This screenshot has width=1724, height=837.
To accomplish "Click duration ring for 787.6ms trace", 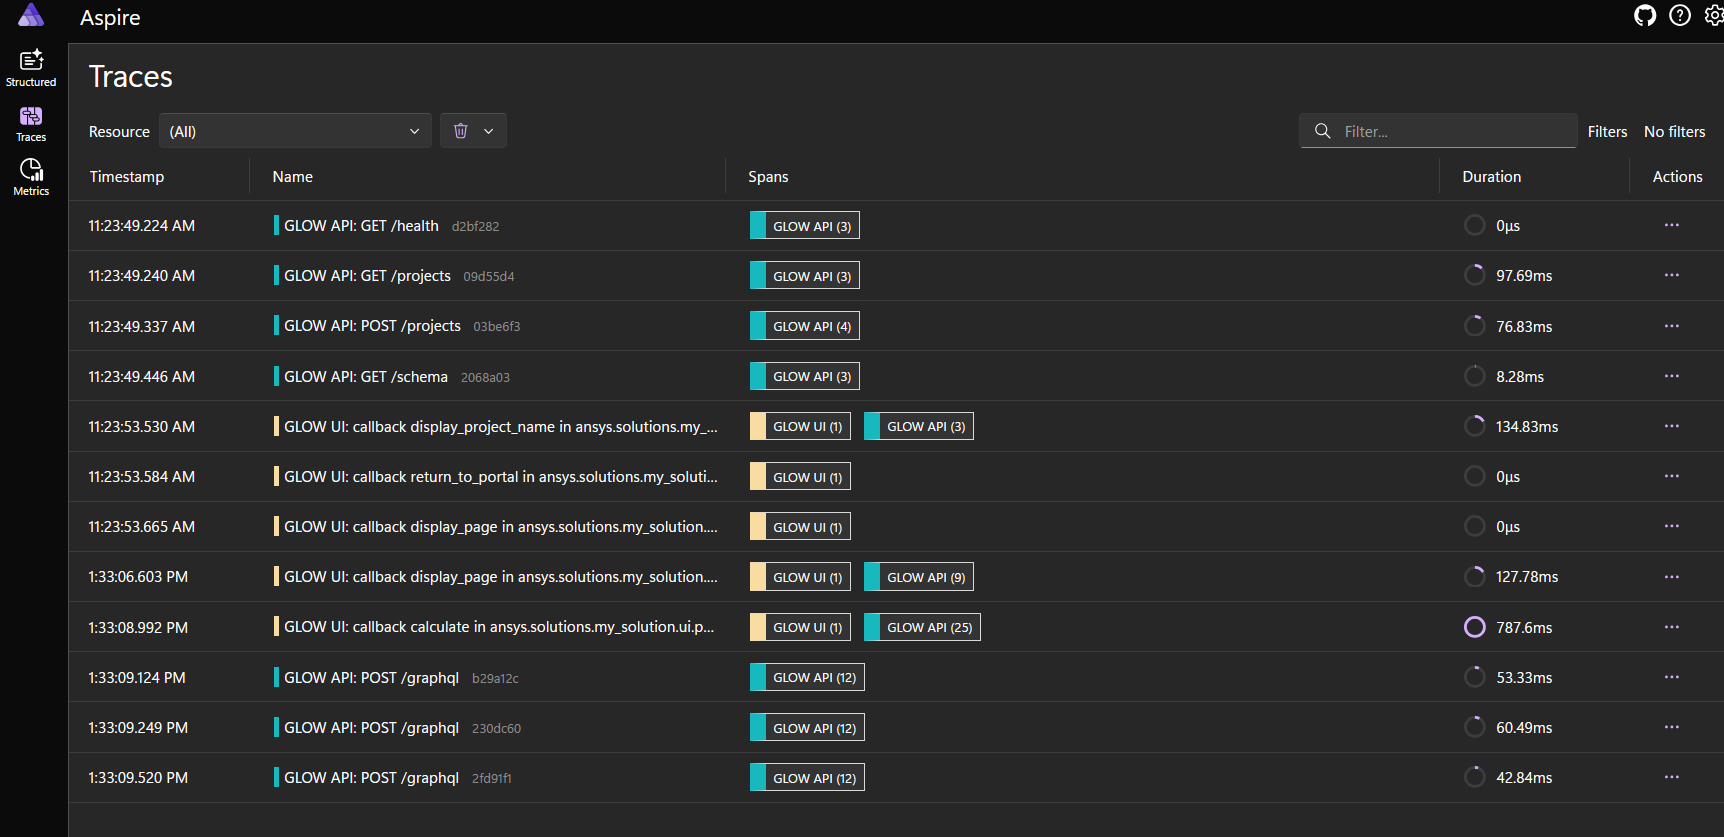I will pos(1475,627).
